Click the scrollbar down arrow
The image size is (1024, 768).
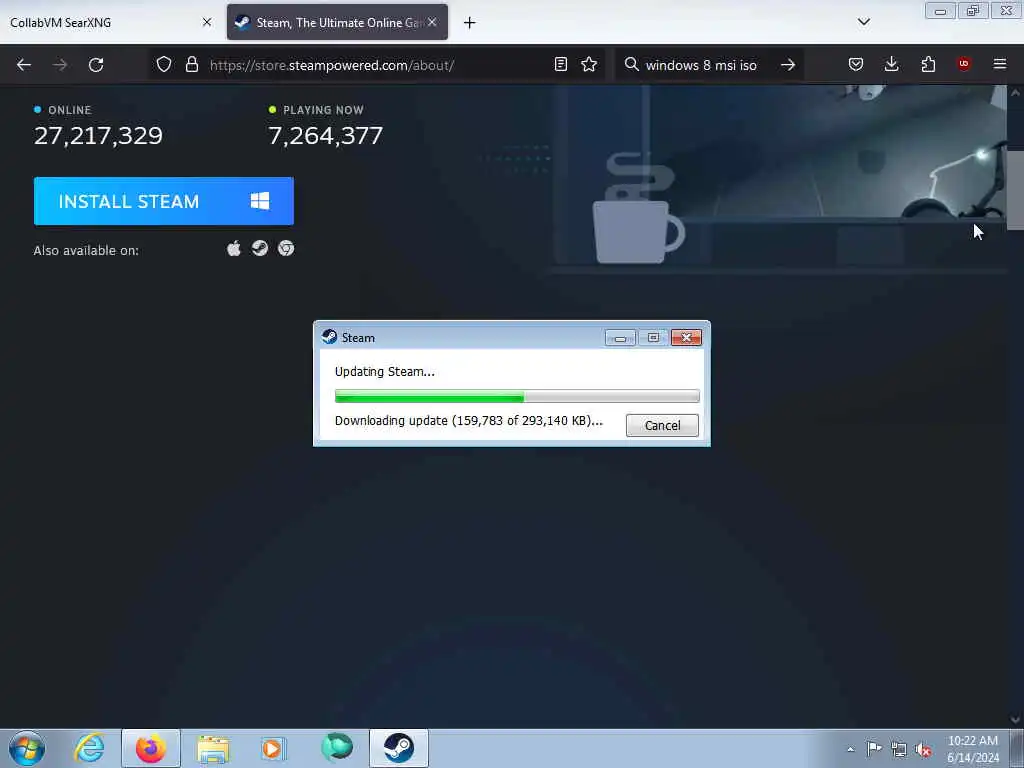click(x=1015, y=719)
